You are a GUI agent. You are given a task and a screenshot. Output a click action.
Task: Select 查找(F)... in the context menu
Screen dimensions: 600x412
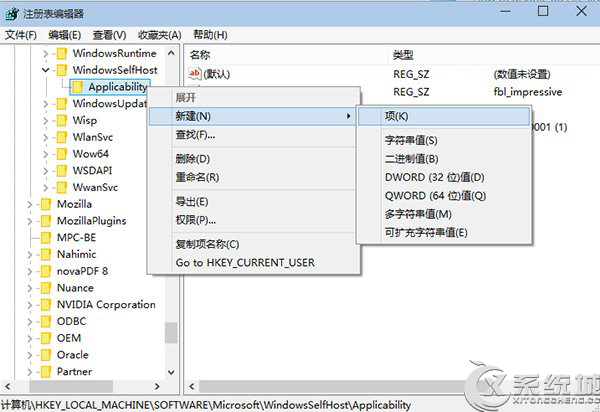pyautogui.click(x=254, y=135)
